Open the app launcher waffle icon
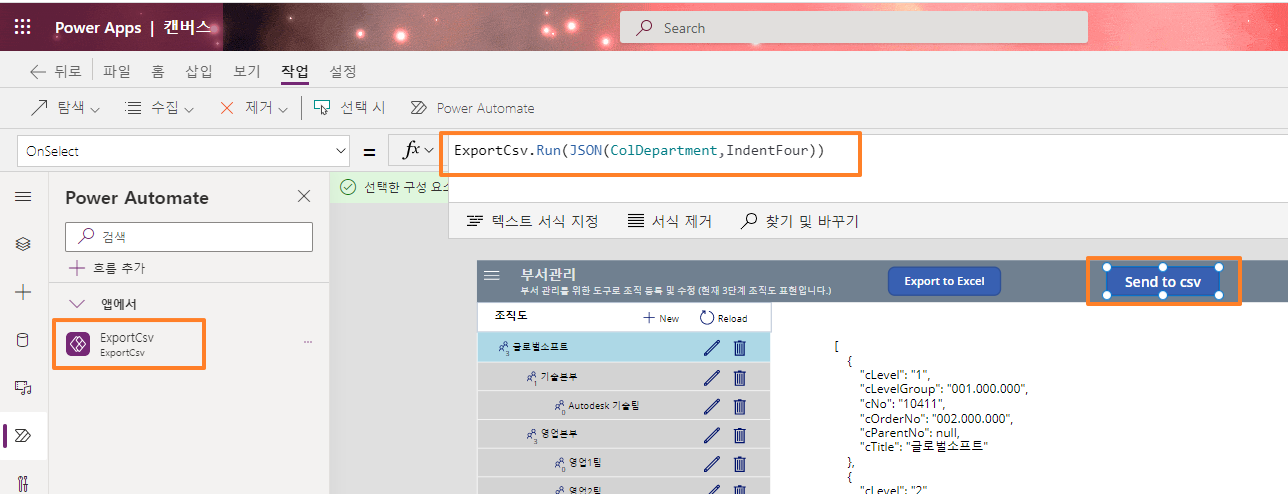1288x494 pixels. point(22,27)
